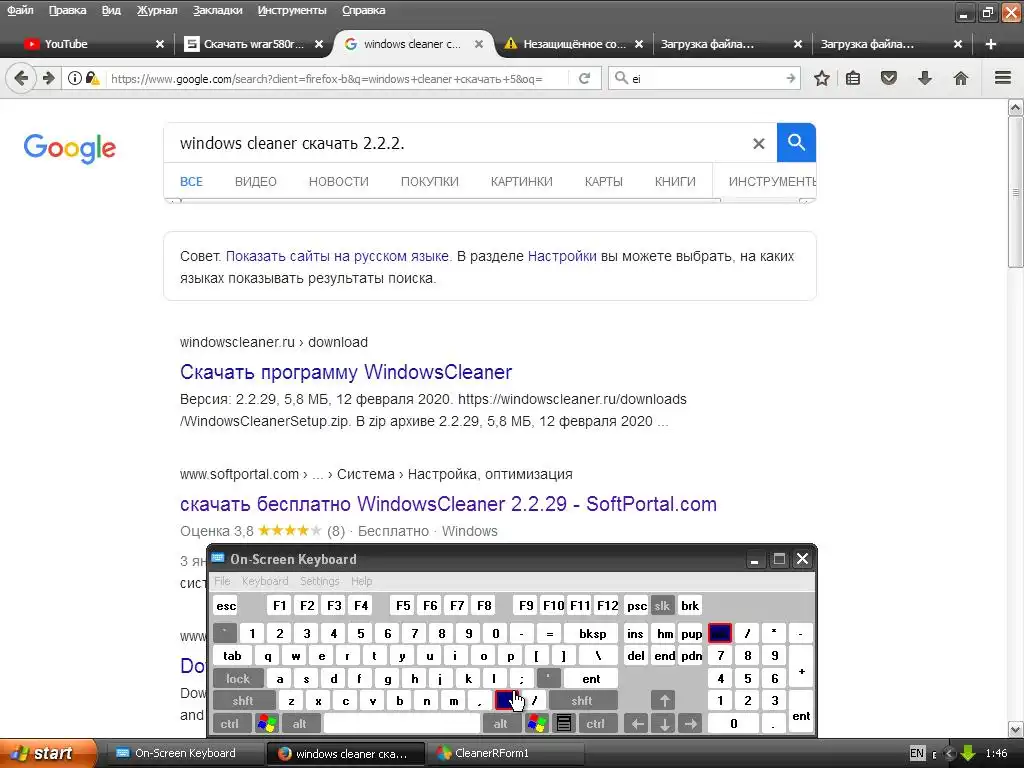
Task: Go forward with the browser forward arrow
Action: coord(48,78)
